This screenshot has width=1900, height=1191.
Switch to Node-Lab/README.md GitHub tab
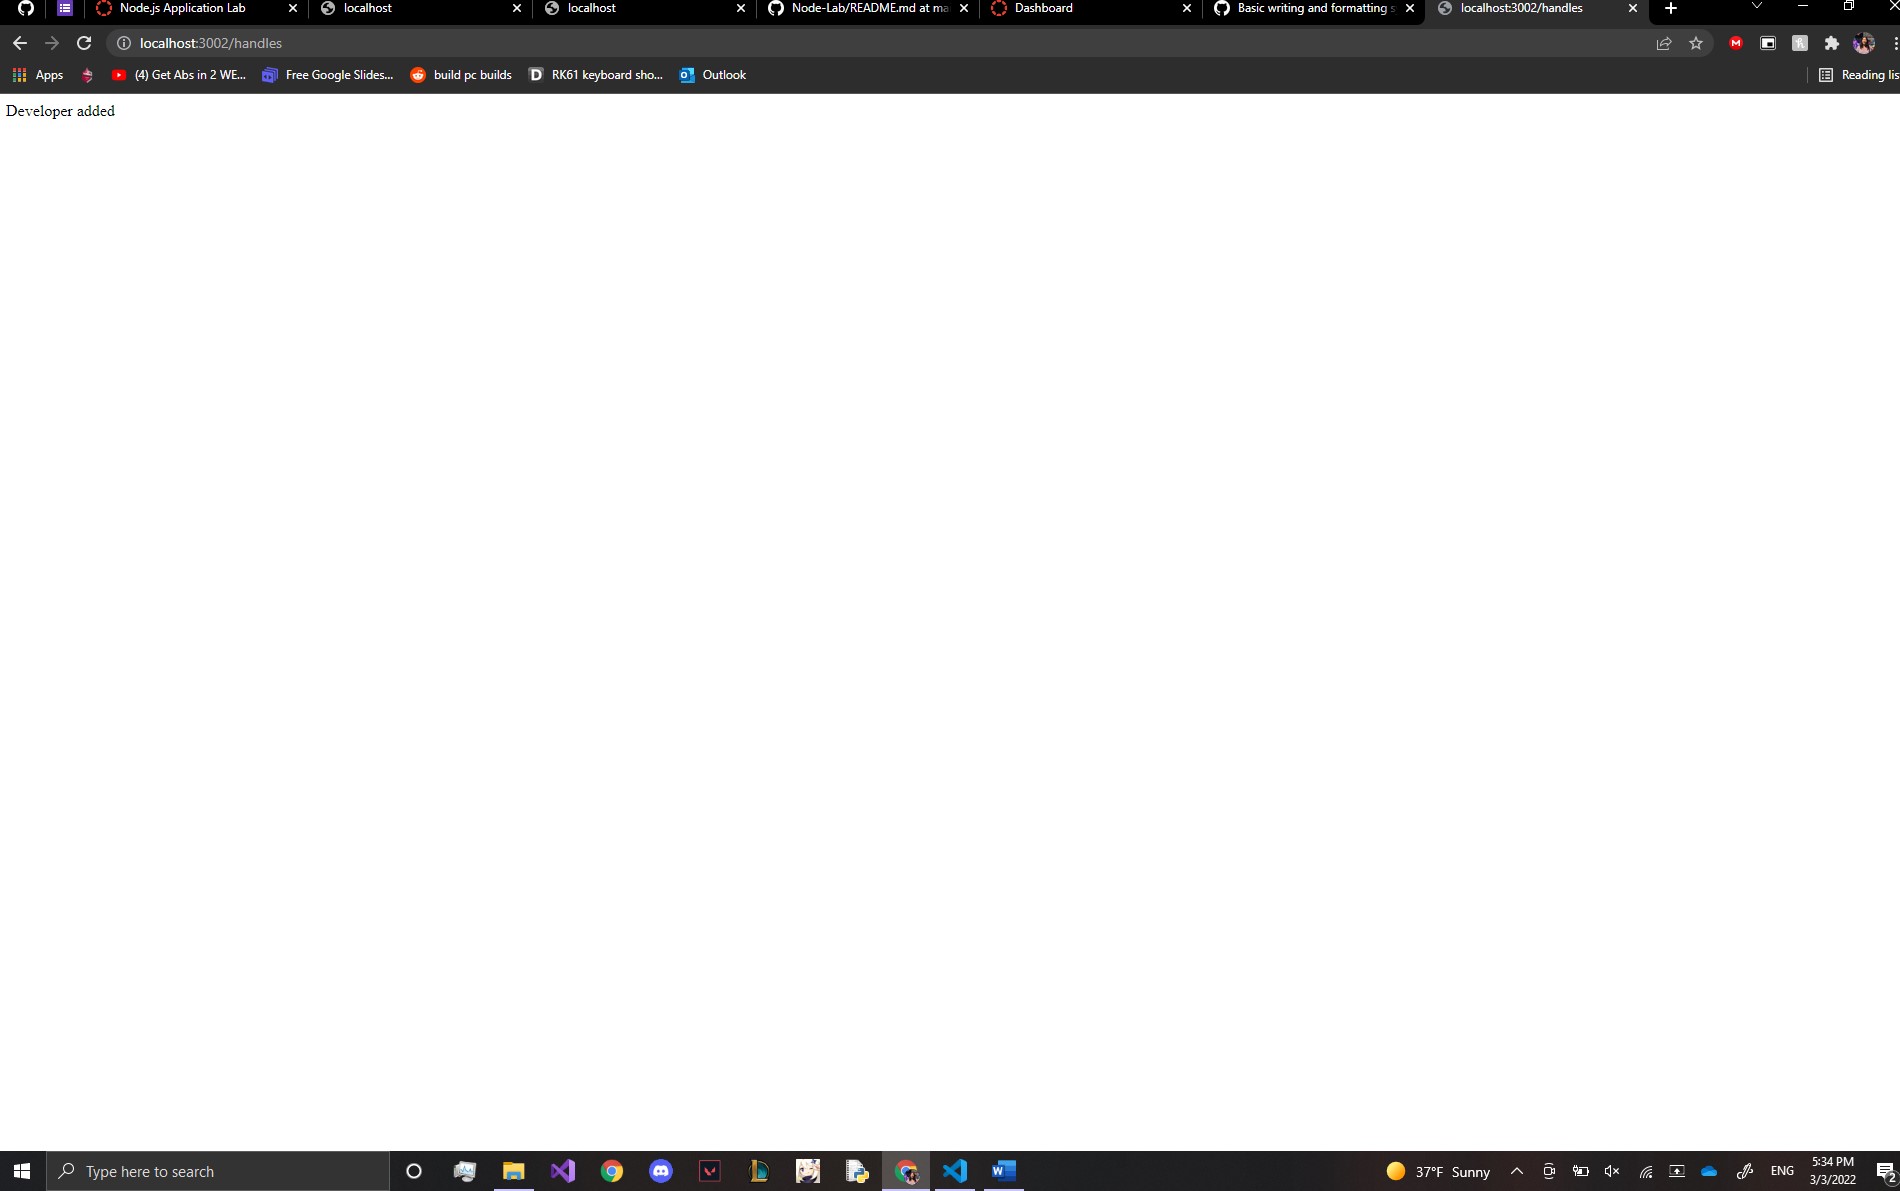(868, 8)
